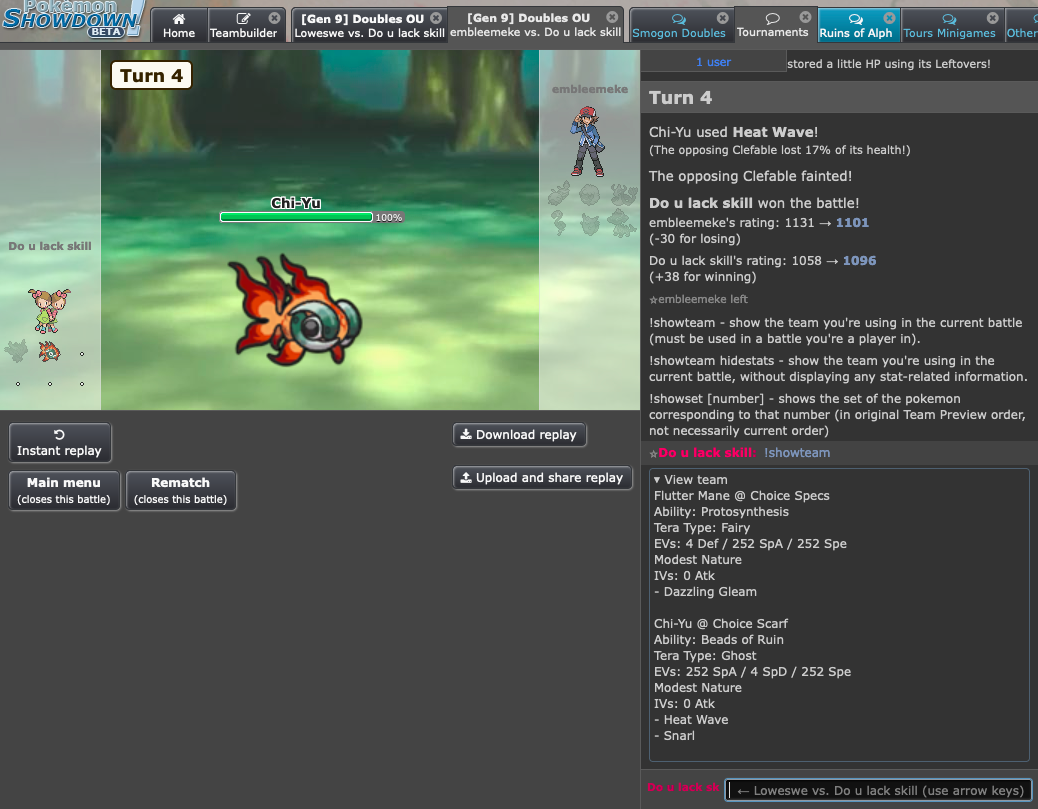
Task: Click Do u lack skill's trainer avatar
Action: (49, 310)
